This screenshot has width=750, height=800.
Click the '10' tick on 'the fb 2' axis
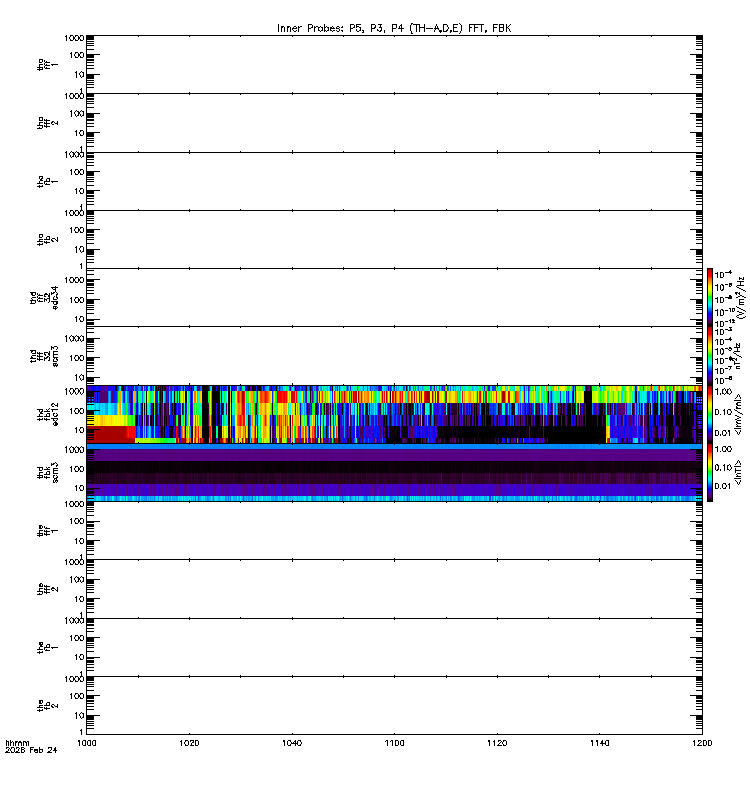point(79,715)
